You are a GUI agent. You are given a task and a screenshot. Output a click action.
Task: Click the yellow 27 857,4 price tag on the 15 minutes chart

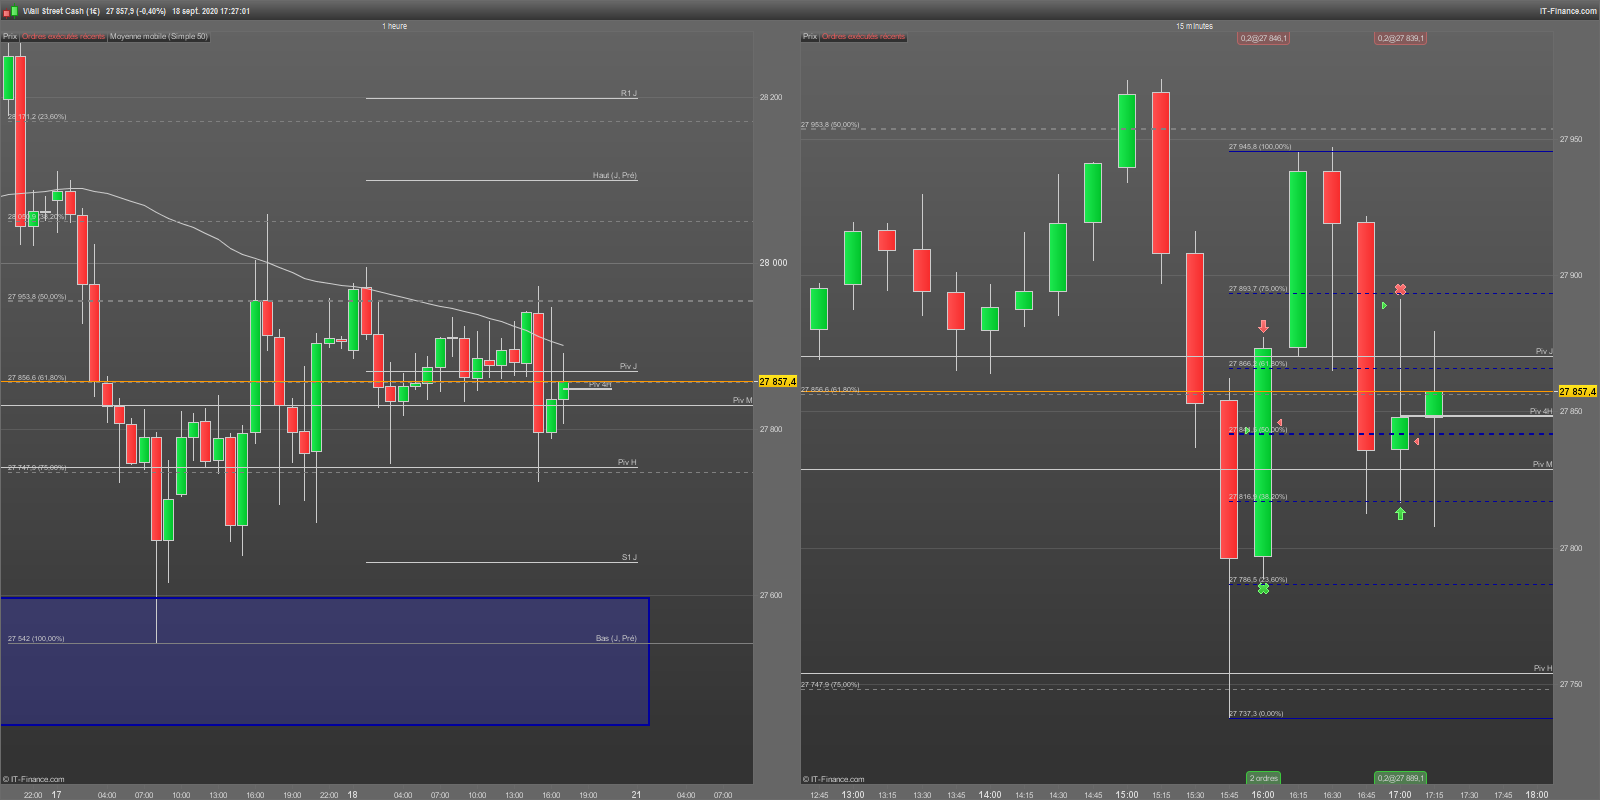point(1578,392)
